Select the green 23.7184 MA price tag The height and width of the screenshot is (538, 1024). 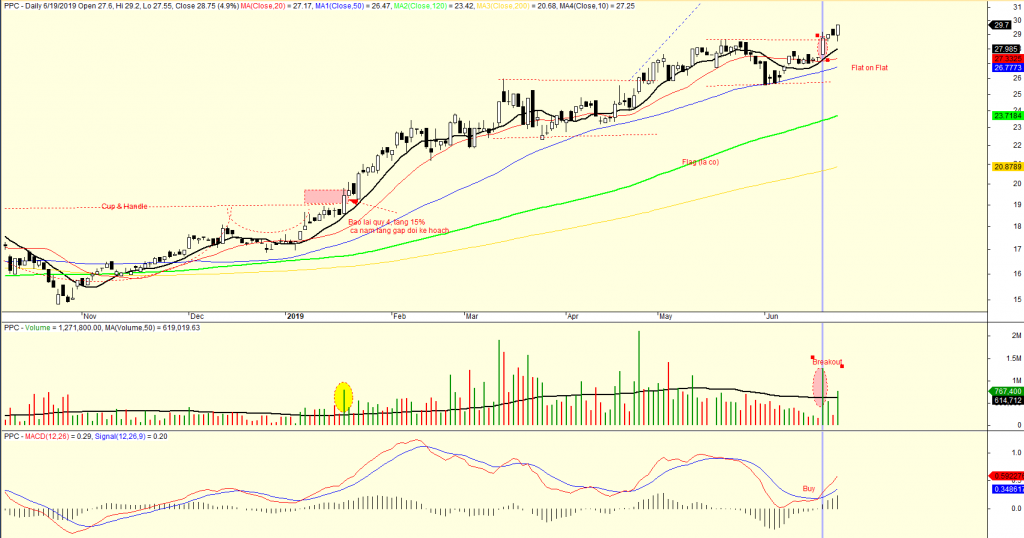[1005, 116]
